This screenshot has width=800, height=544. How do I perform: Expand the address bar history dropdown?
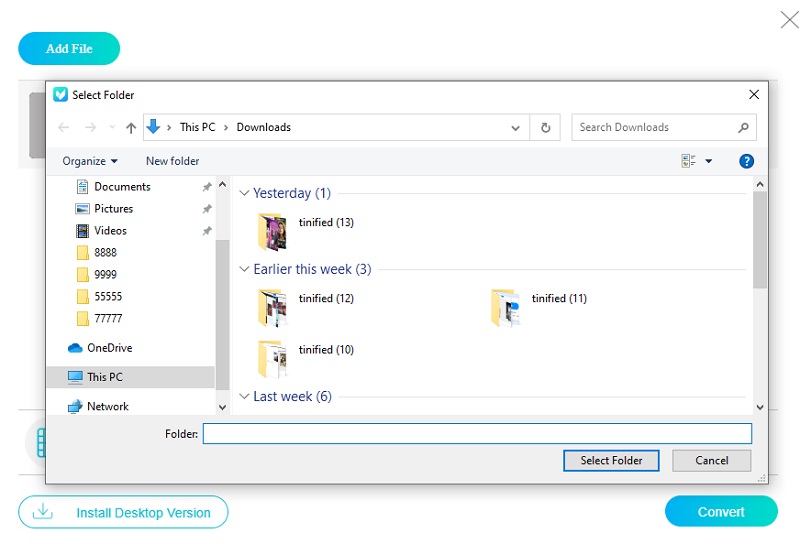pyautogui.click(x=515, y=128)
